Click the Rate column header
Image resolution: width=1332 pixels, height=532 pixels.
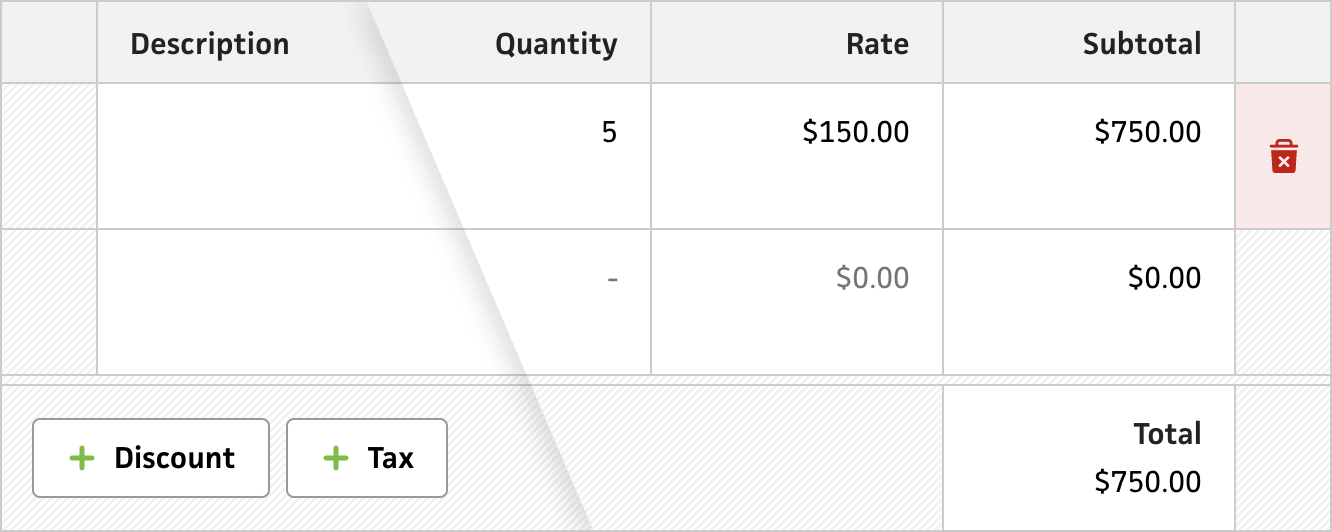pyautogui.click(x=877, y=44)
